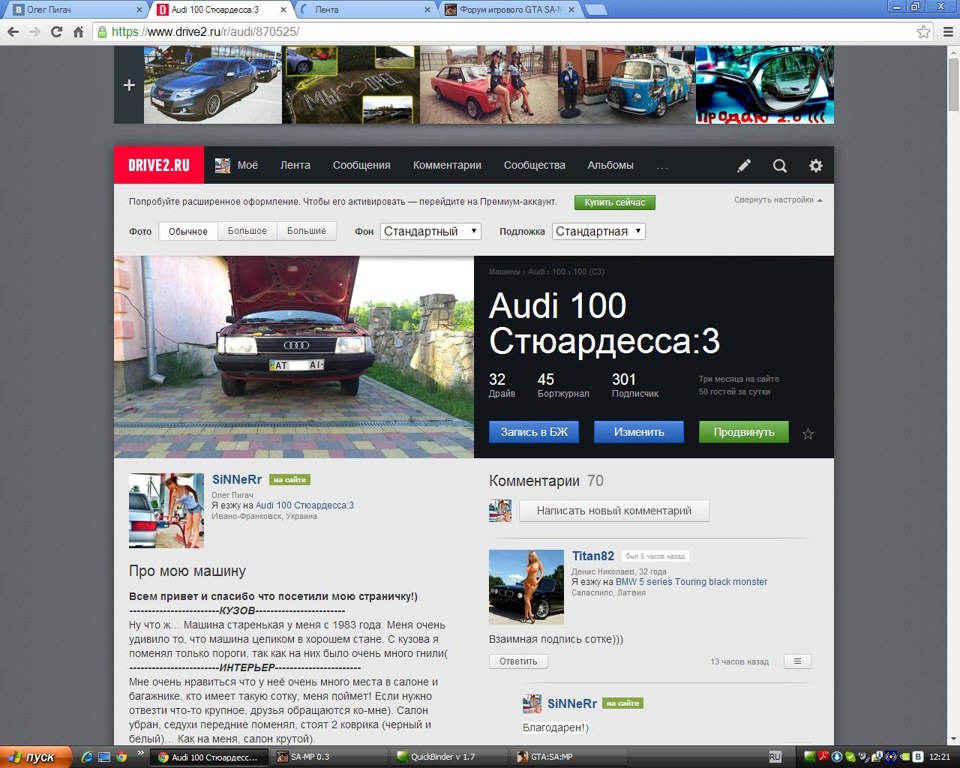960x768 pixels.
Task: Click the plus icon beside promo photos
Action: point(129,85)
